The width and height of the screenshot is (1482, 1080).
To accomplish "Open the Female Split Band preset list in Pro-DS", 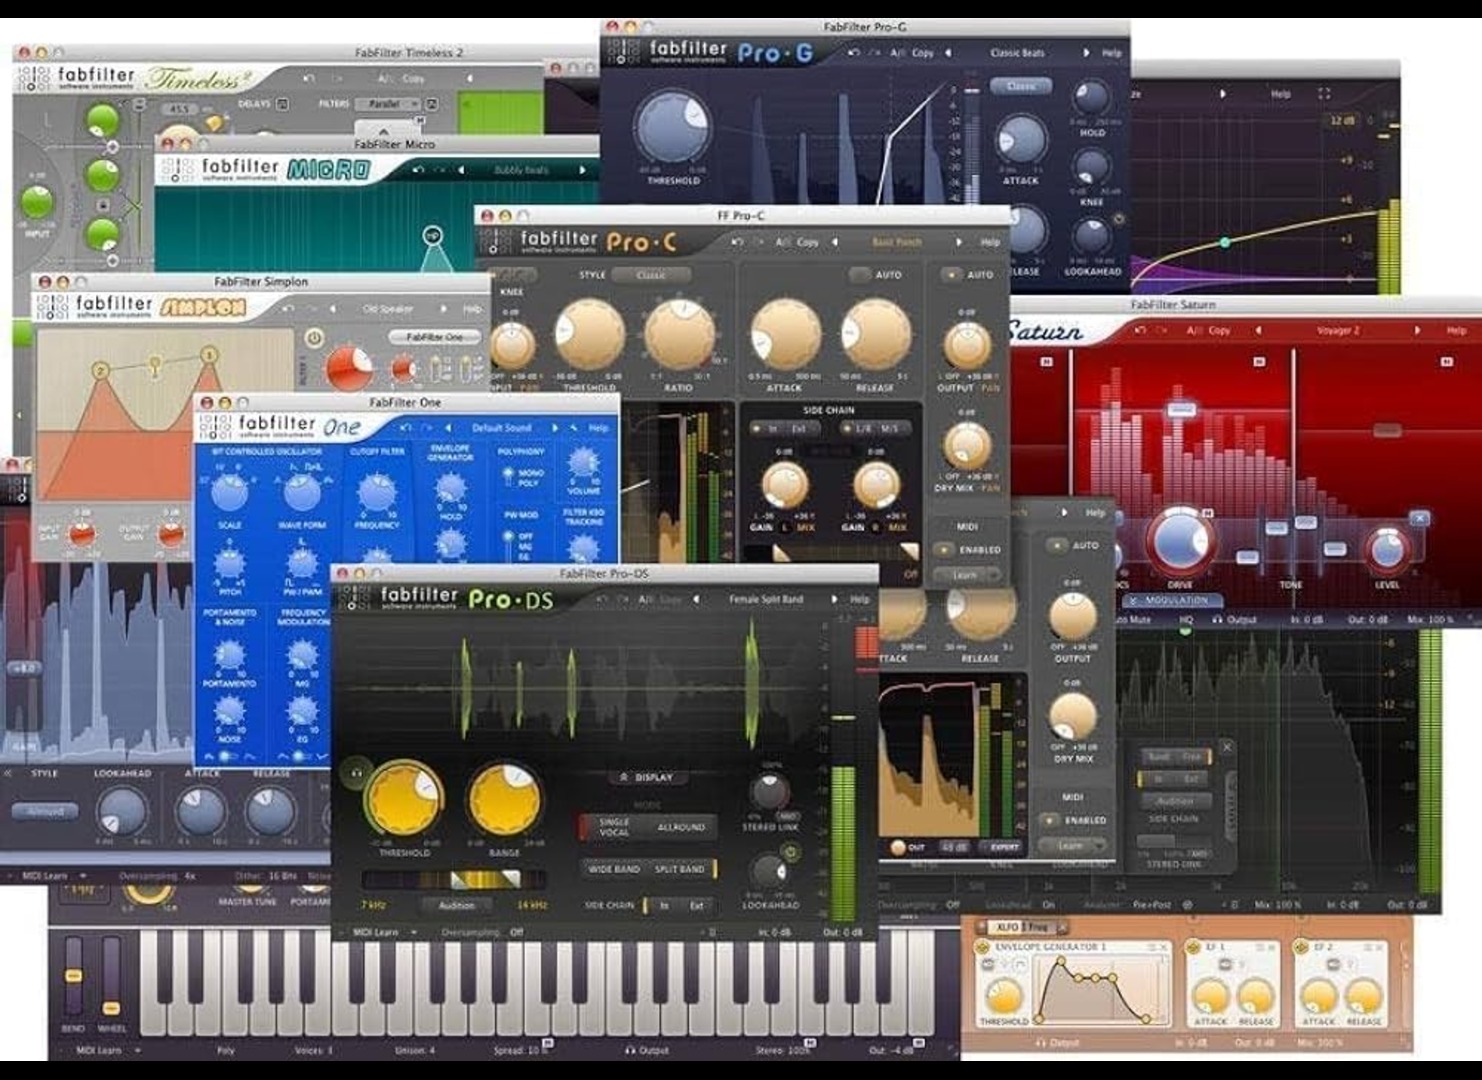I will click(x=766, y=597).
